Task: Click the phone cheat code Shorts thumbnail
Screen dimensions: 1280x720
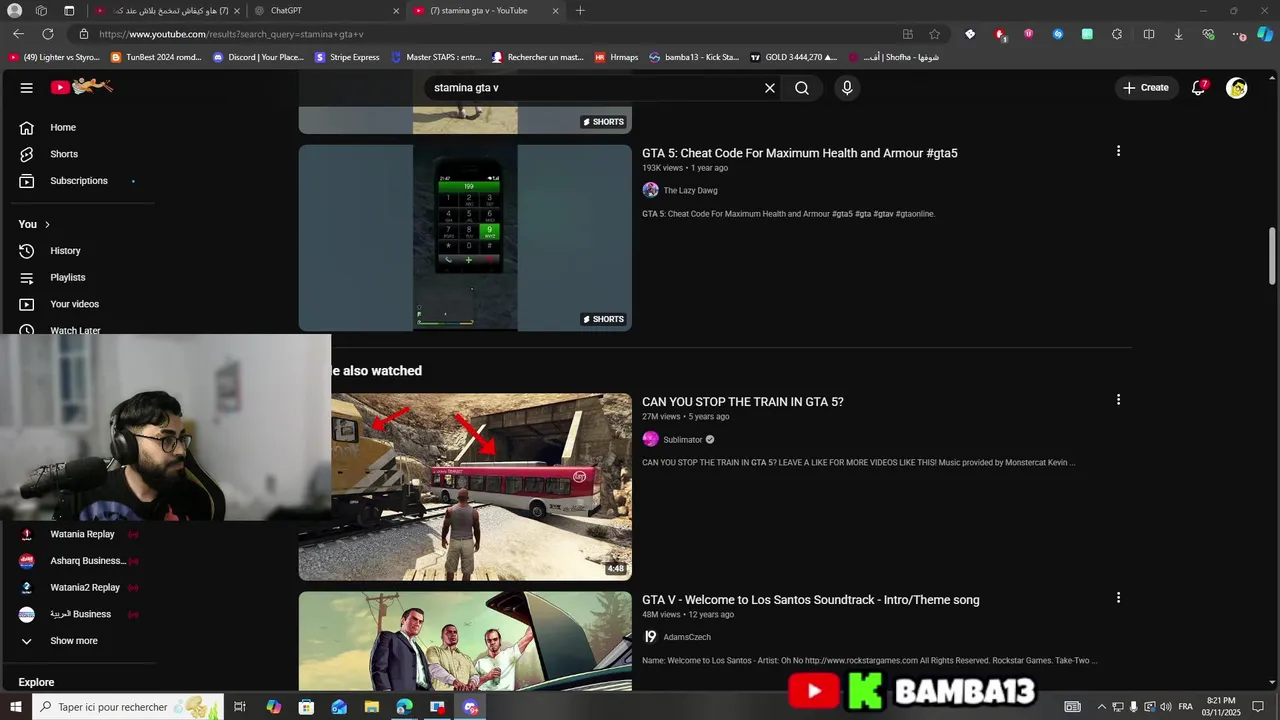Action: click(465, 238)
